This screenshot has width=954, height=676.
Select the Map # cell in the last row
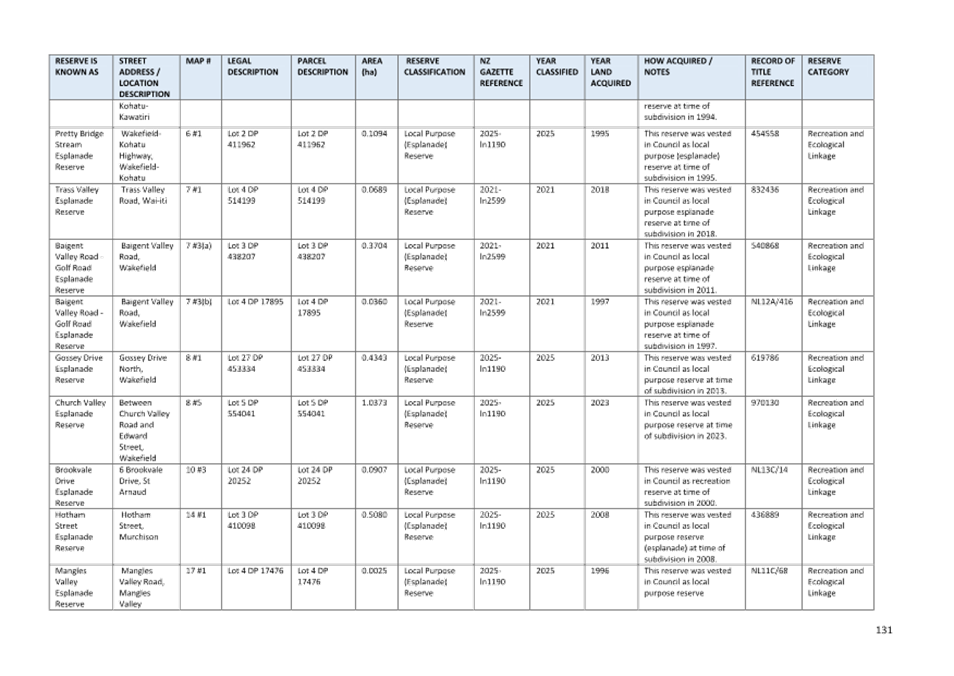pyautogui.click(x=195, y=571)
